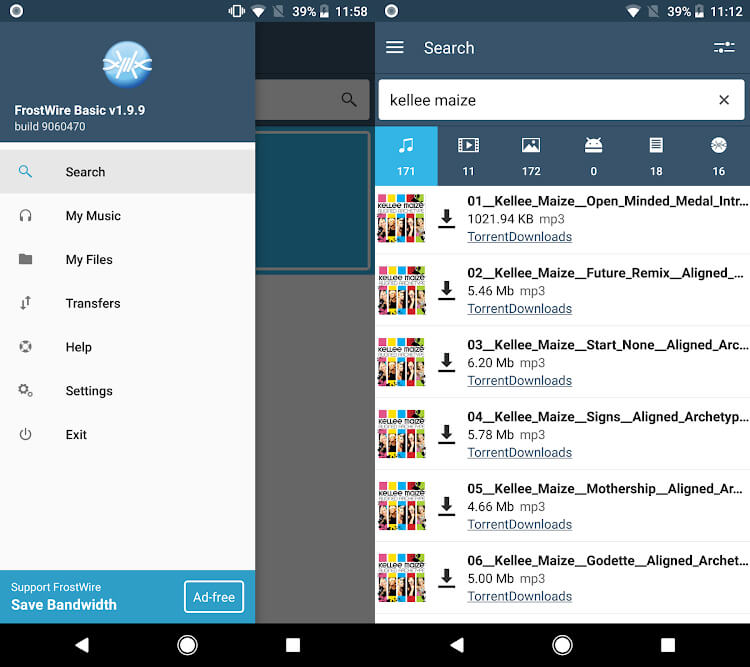750x667 pixels.
Task: Open TorrentDownloads link for track 03
Action: (519, 380)
